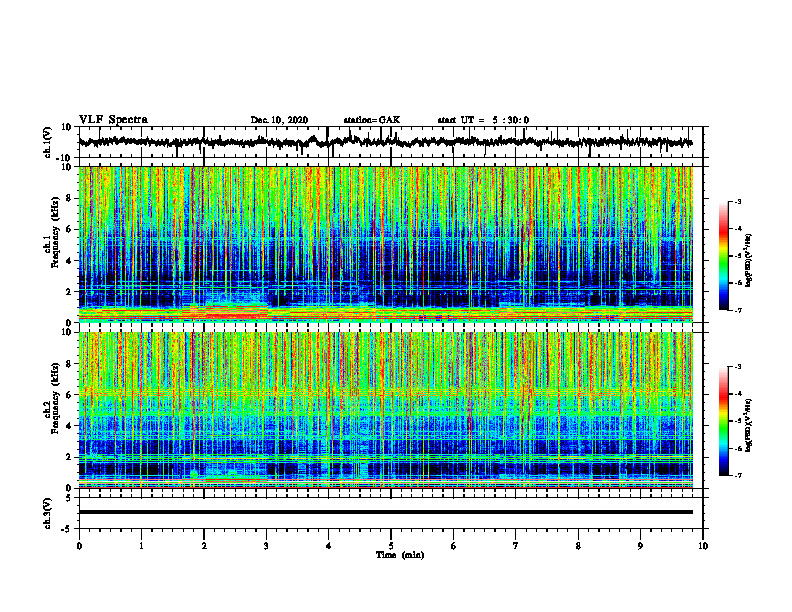Click time-axis tick label "4"
This screenshot has height=612, width=792.
tap(329, 546)
